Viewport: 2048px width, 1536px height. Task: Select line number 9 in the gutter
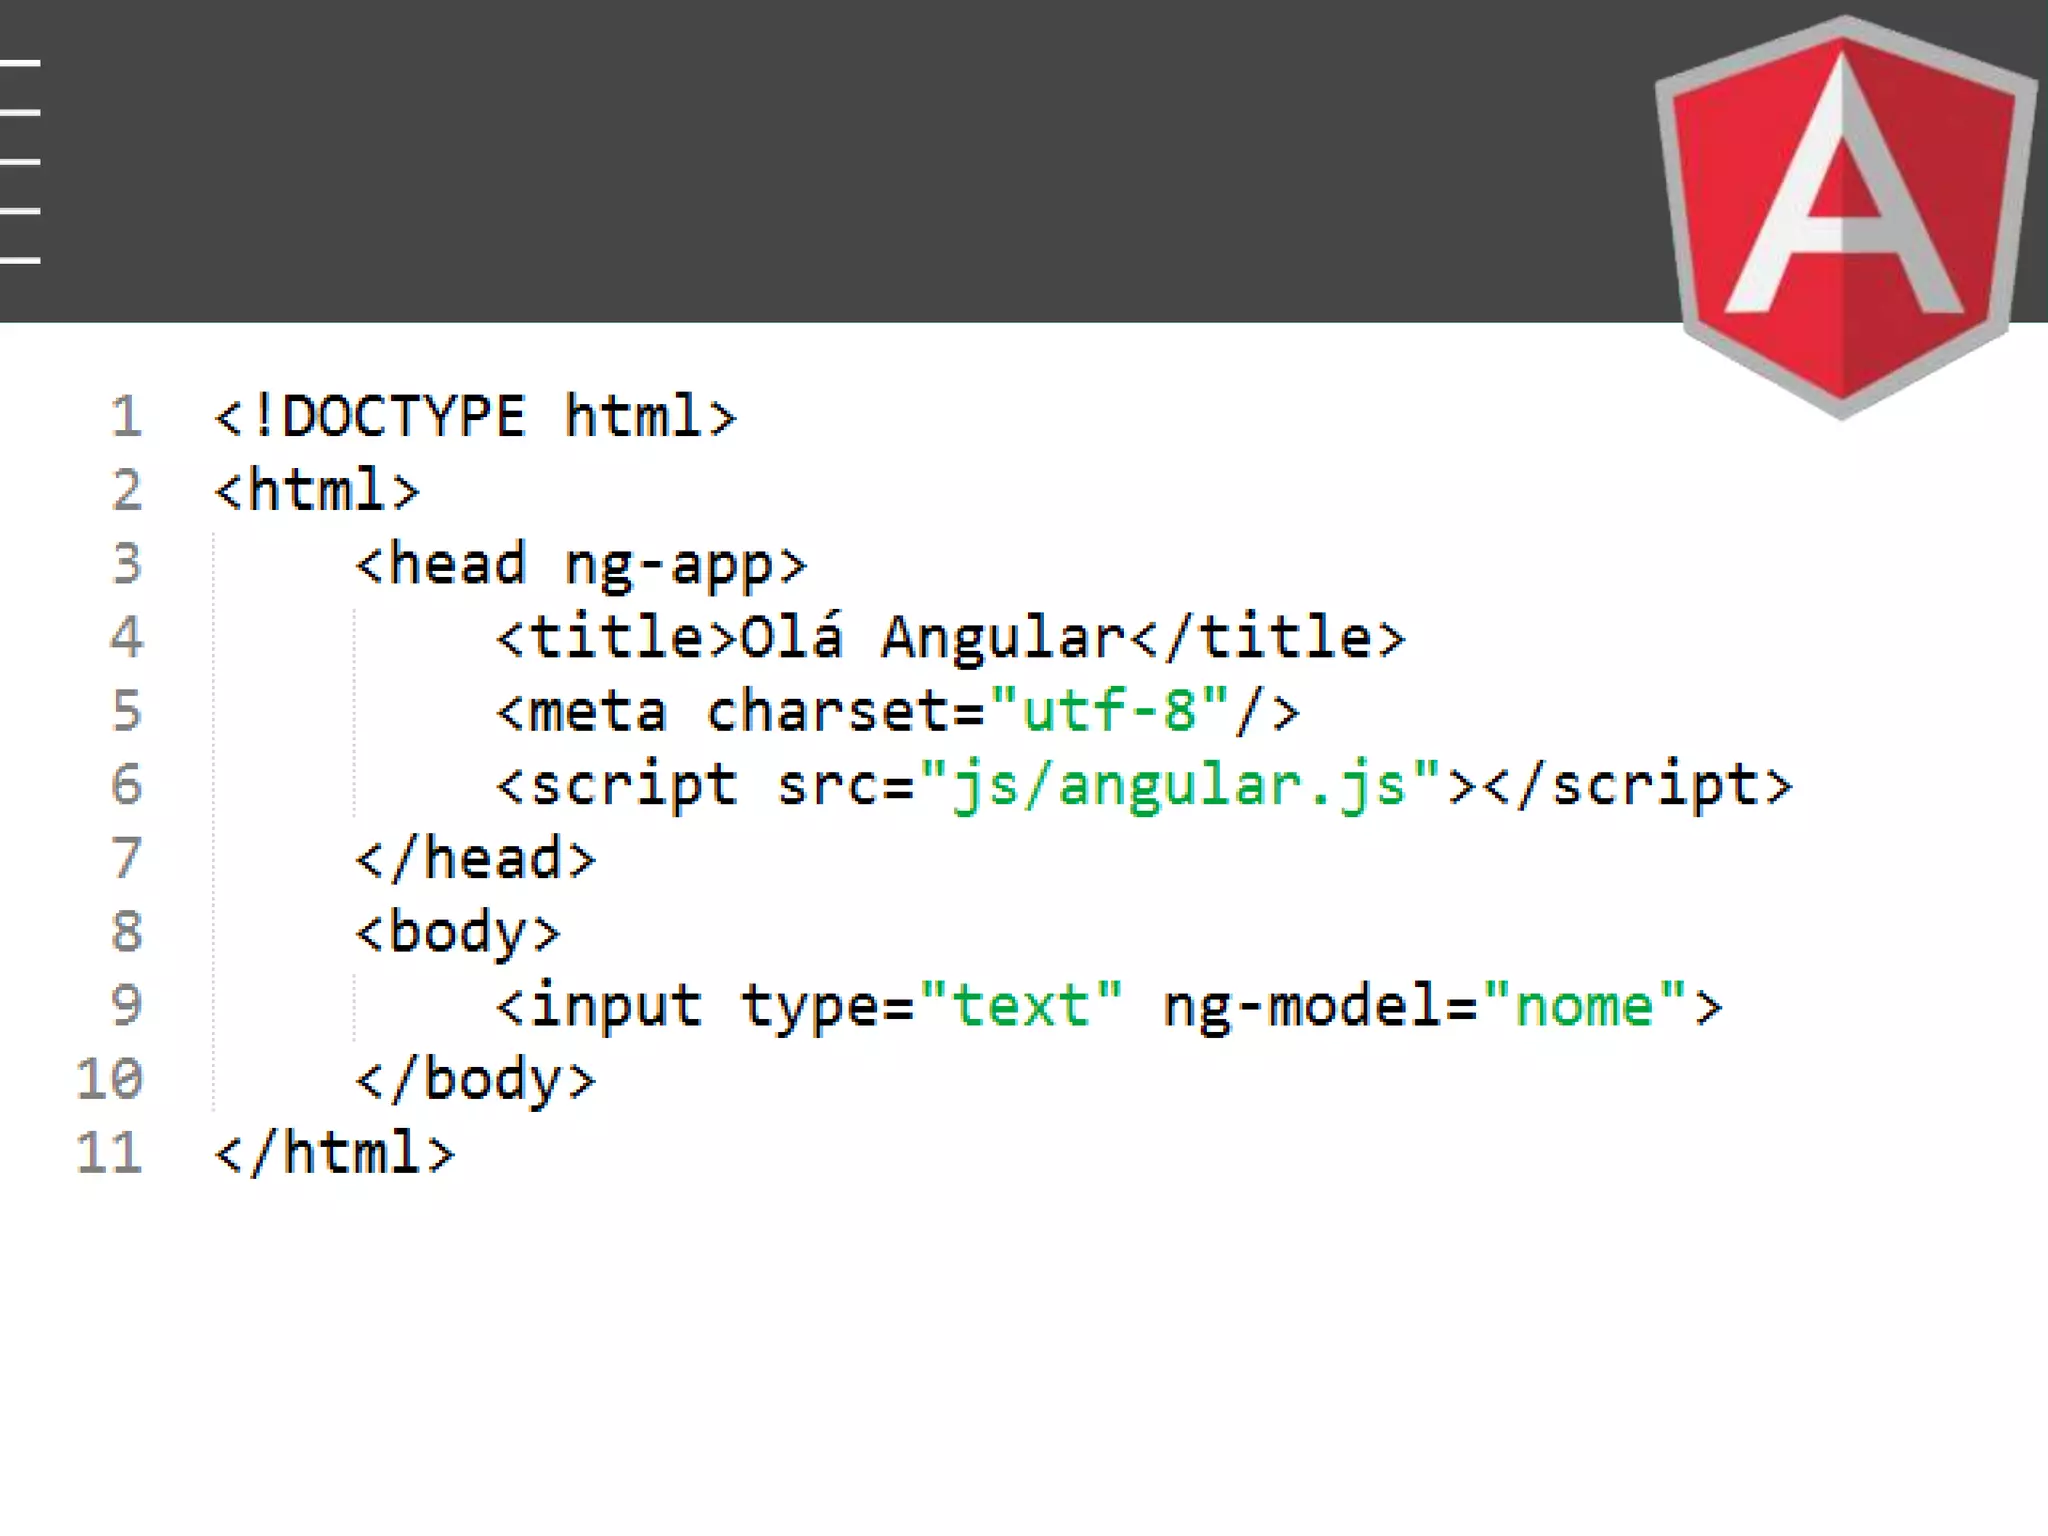[126, 1006]
